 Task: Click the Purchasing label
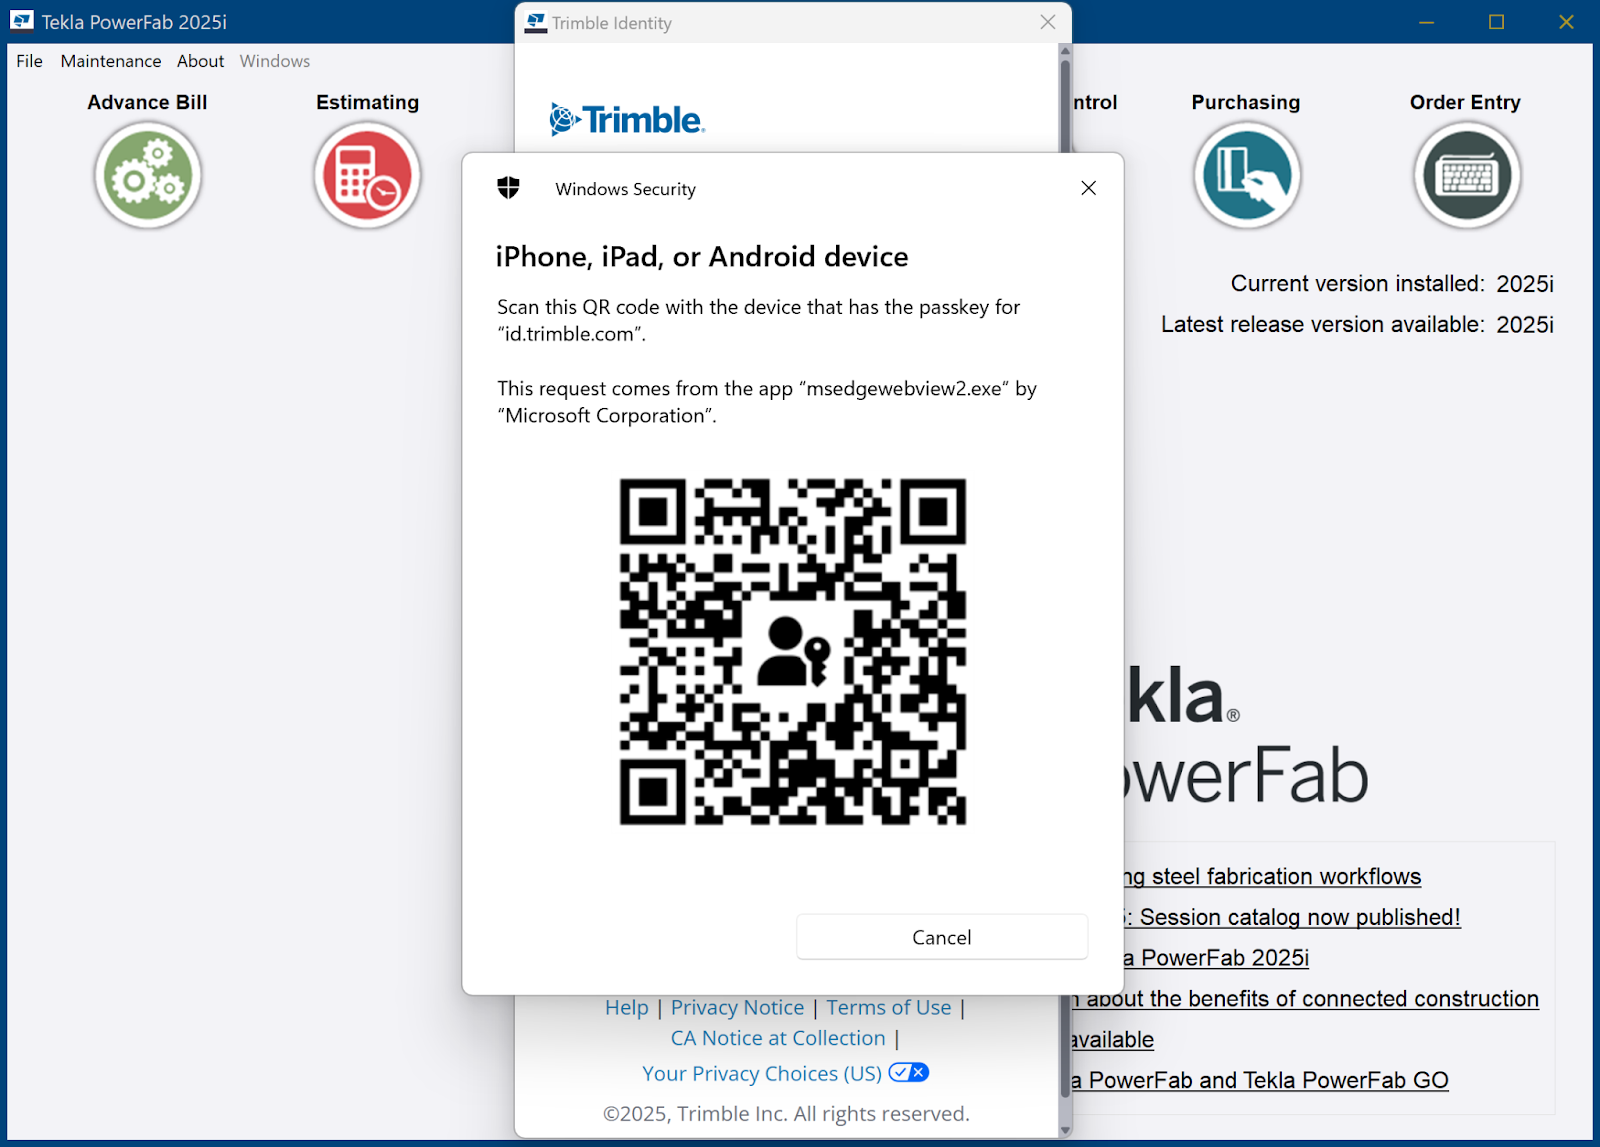pos(1246,102)
